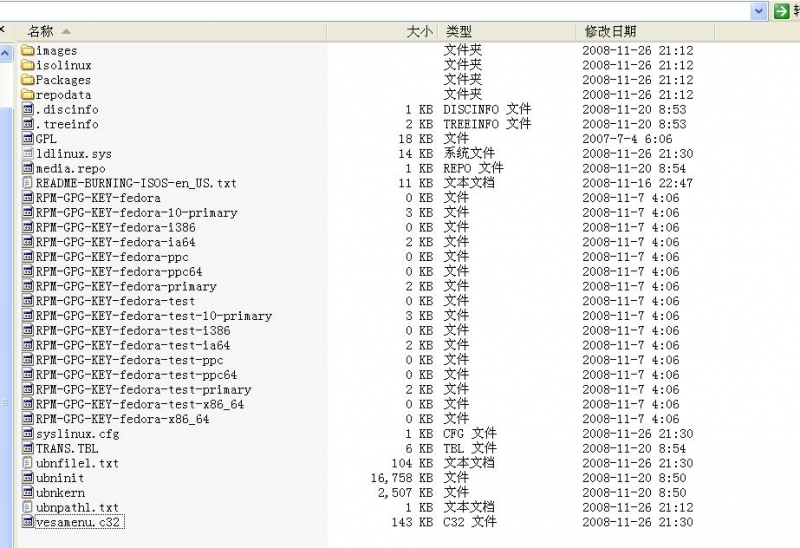Select RPM-GPG-KEY-fedora-test-10-primary file name
This screenshot has width=800, height=548.
(154, 316)
